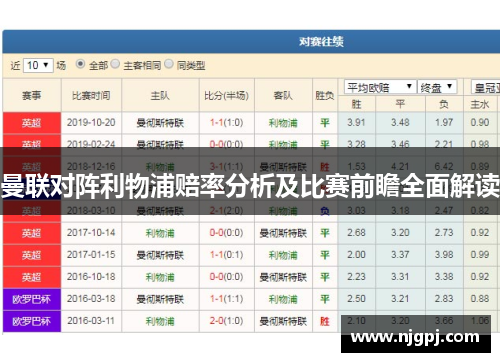Click the 主水 column header
This screenshot has width=500, height=362.
[x=480, y=104]
